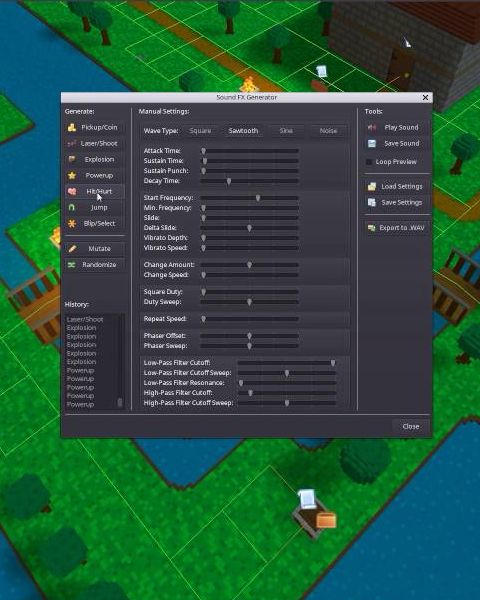Click the Export to .WAV button

point(397,228)
